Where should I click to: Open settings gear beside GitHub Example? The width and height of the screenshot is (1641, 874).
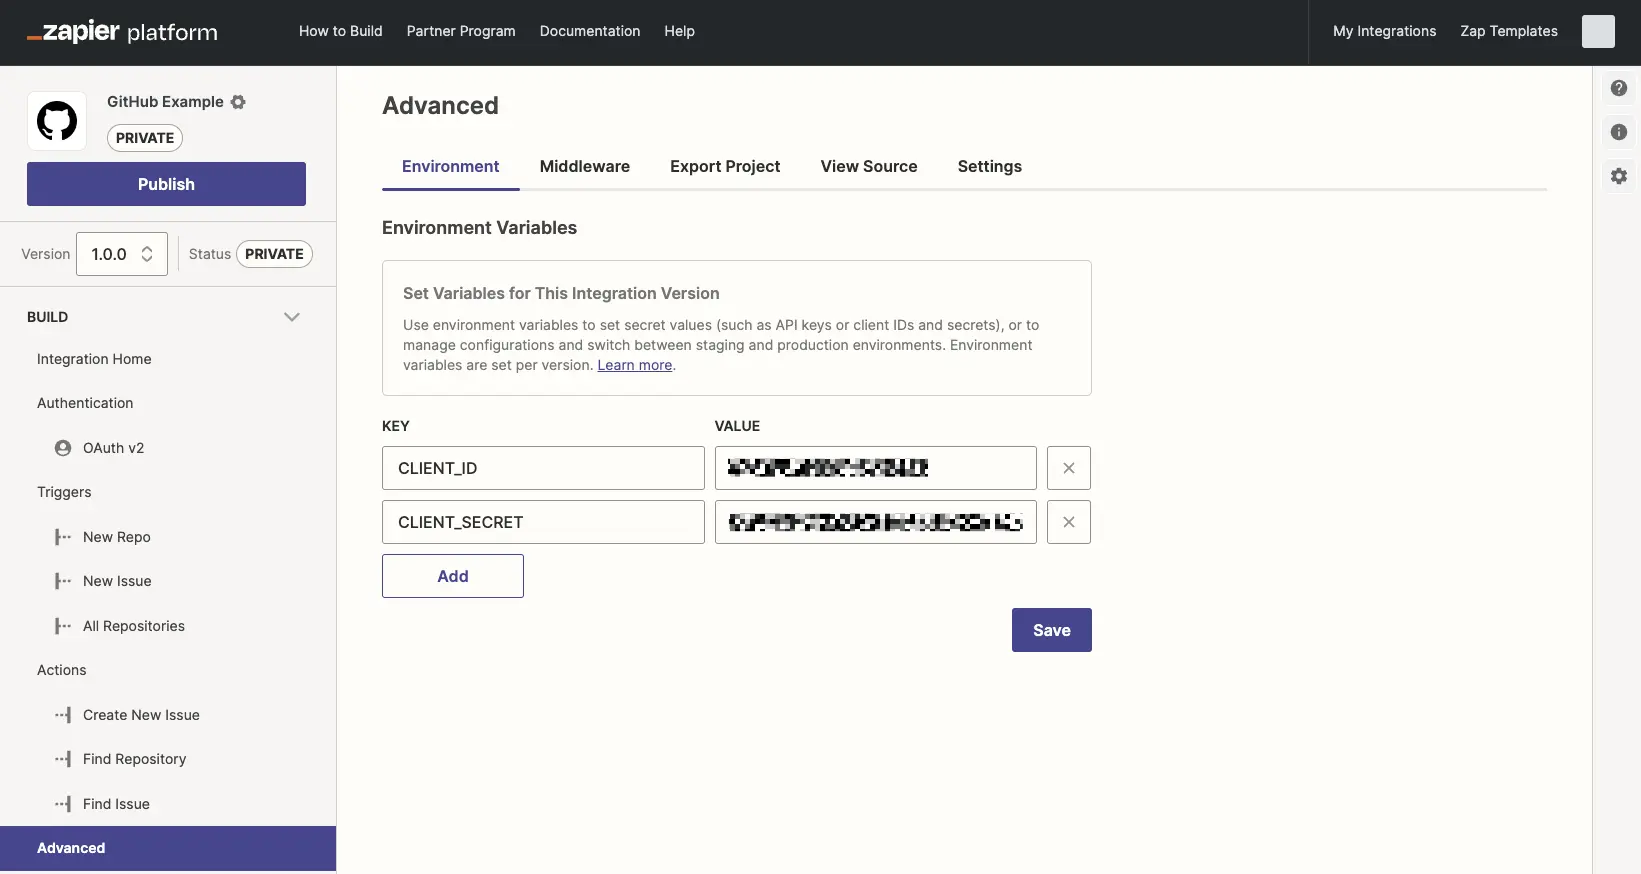tap(238, 102)
